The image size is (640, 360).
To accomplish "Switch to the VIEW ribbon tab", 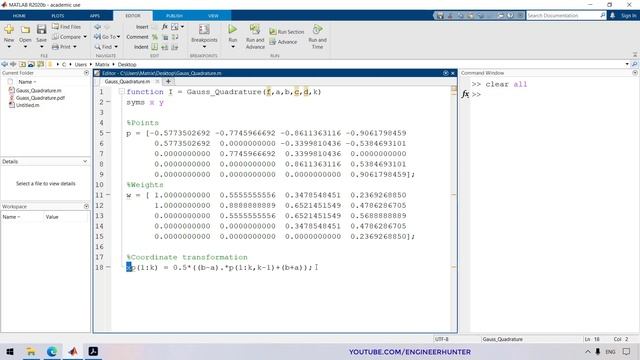I will coord(213,16).
